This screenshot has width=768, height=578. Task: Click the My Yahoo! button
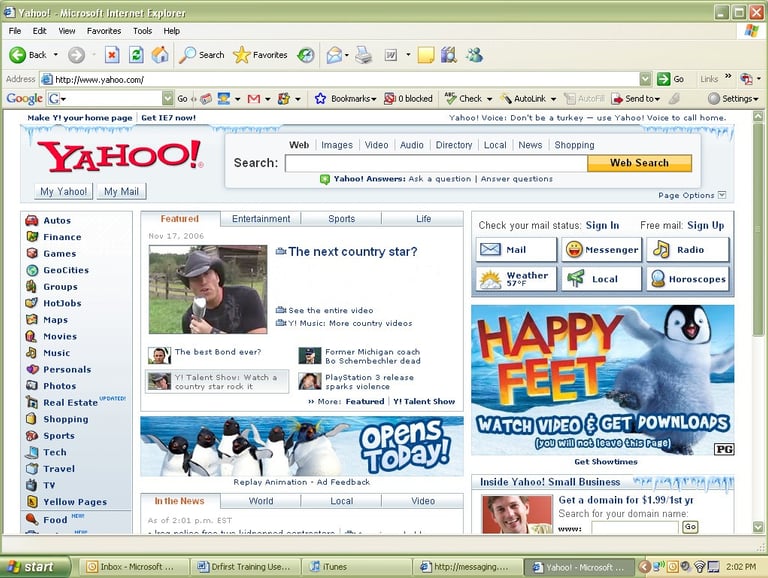point(64,192)
